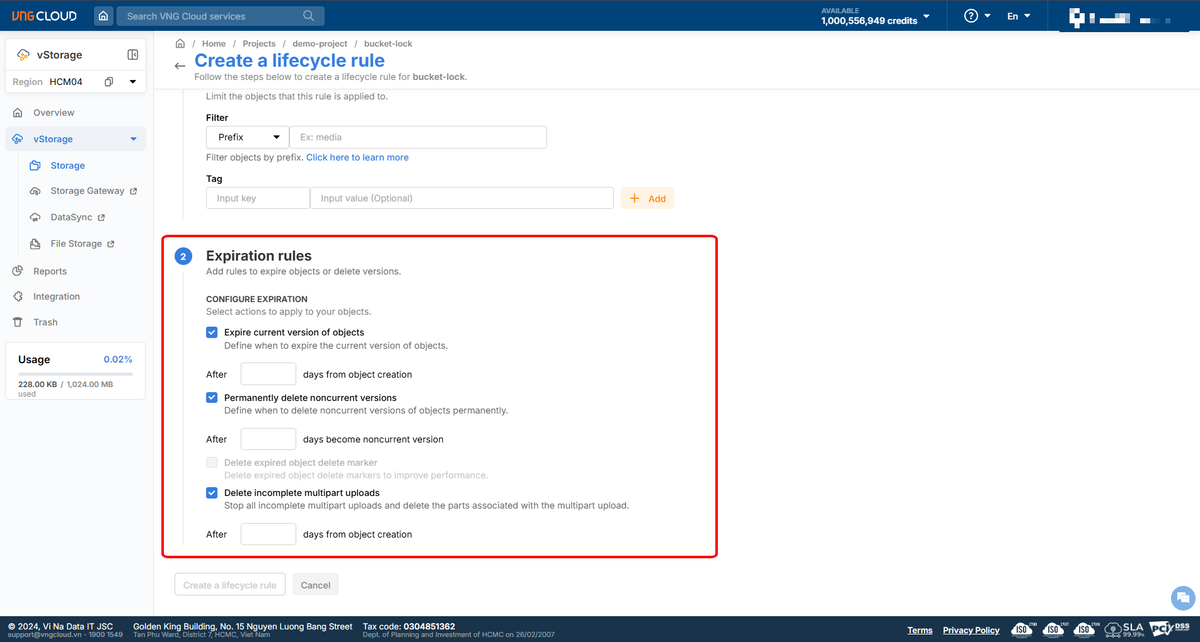This screenshot has height=642, width=1200.
Task: Uncheck Expire current version of objects
Action: click(x=212, y=332)
